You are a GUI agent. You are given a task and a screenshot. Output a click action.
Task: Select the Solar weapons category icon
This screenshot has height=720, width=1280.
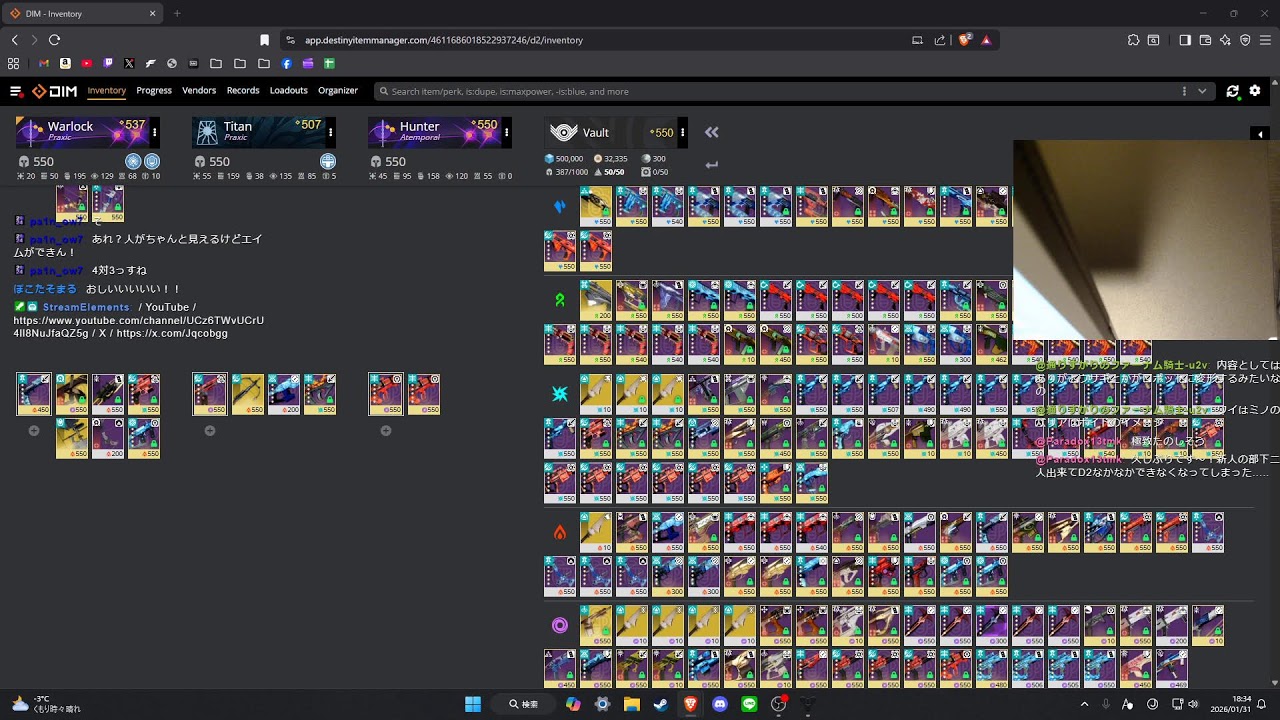point(560,532)
